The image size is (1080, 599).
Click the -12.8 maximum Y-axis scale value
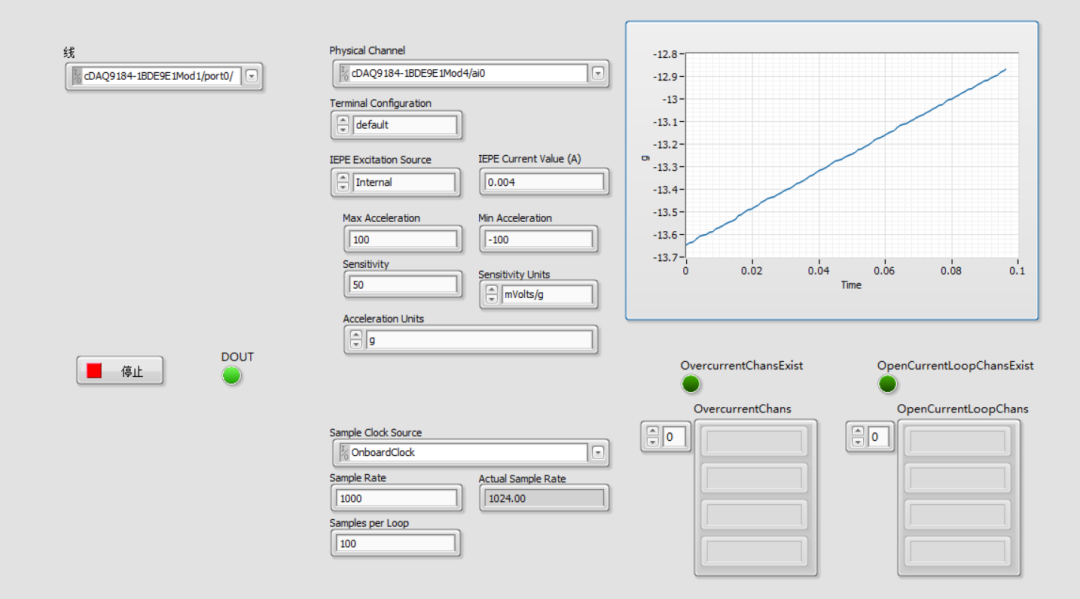(x=665, y=54)
